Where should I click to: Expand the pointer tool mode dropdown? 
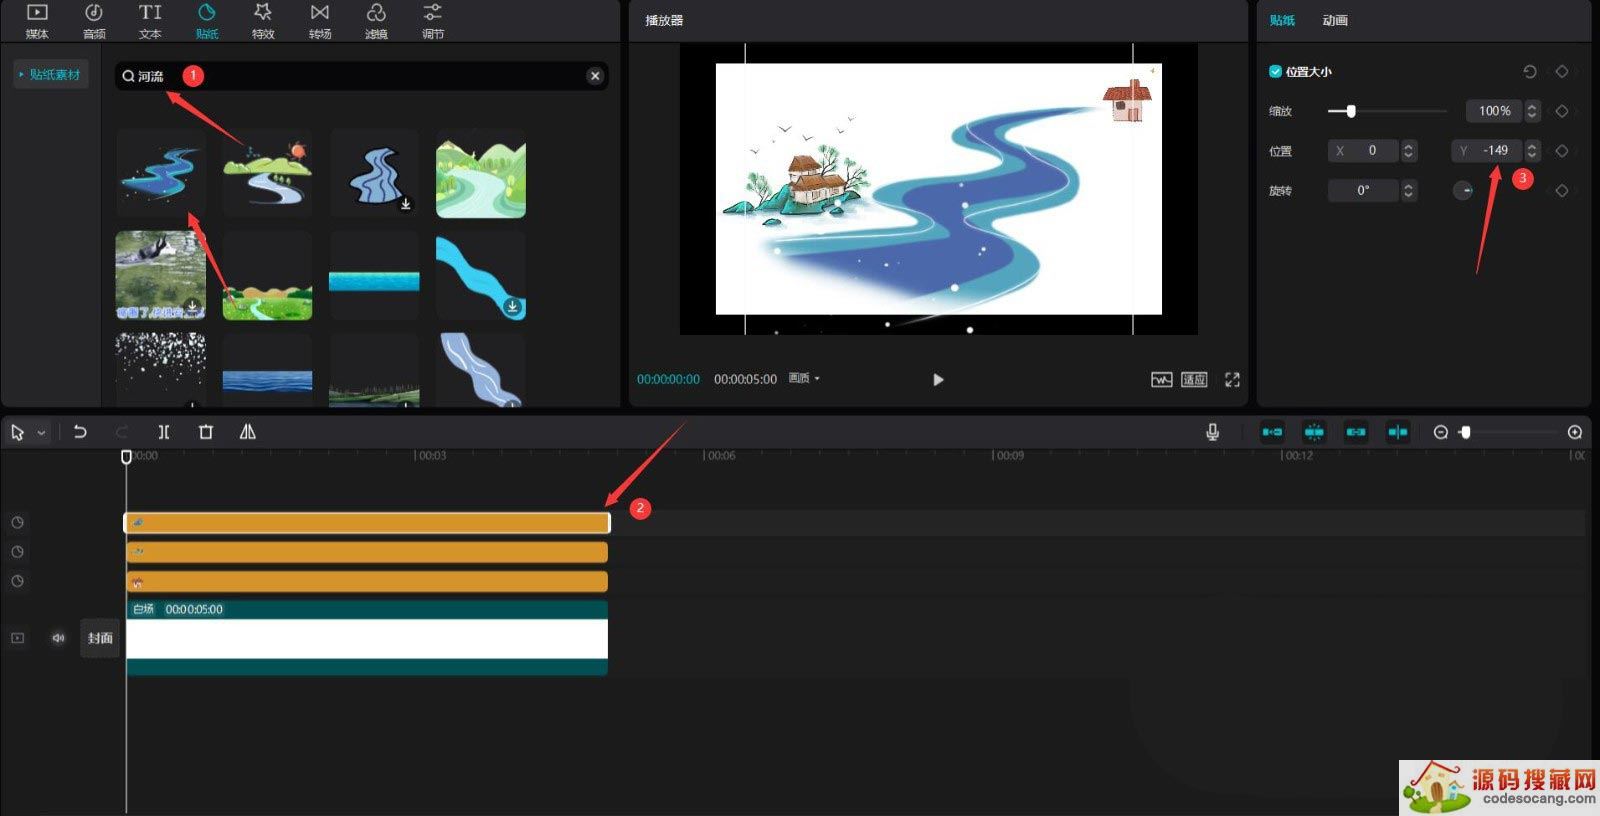41,433
